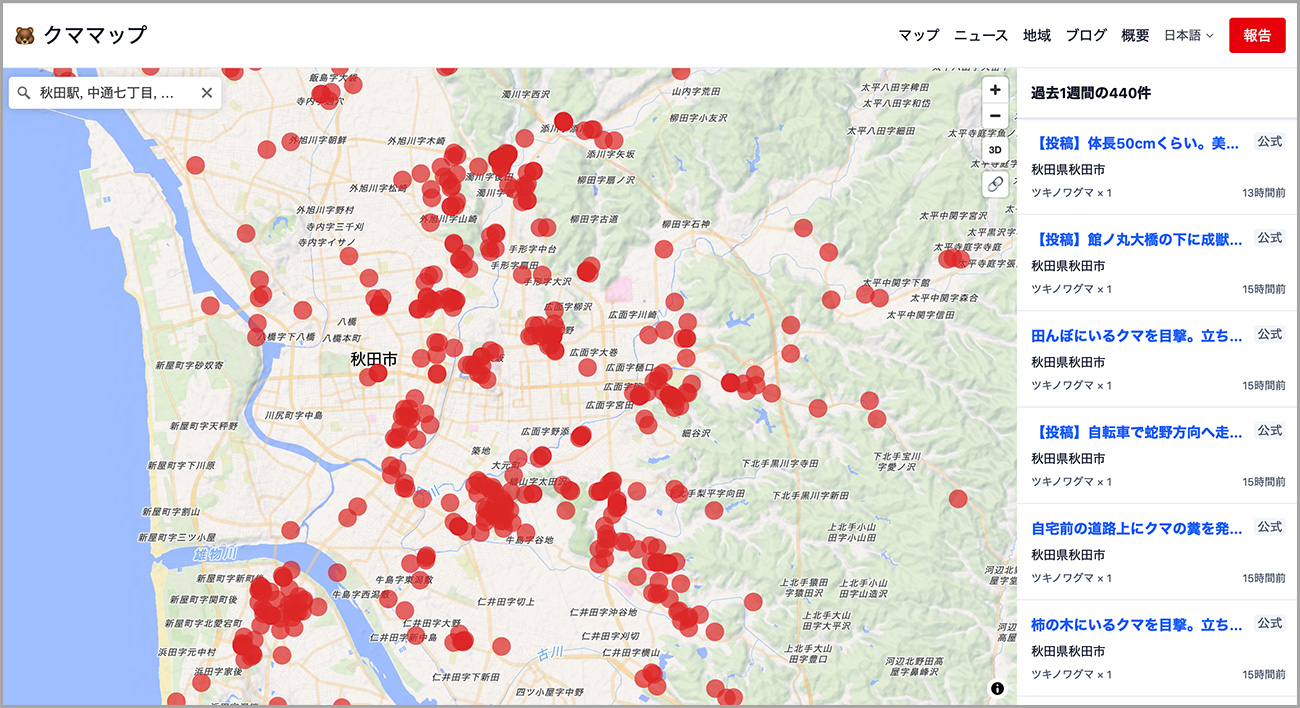Image resolution: width=1300 pixels, height=708 pixels.
Task: Click the search magnifier icon
Action: 24,93
